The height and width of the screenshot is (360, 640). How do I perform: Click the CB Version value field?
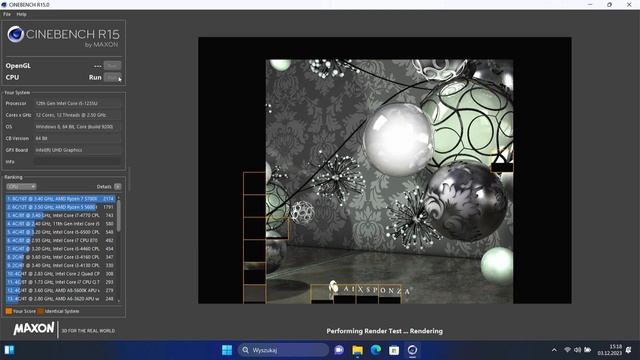point(78,138)
